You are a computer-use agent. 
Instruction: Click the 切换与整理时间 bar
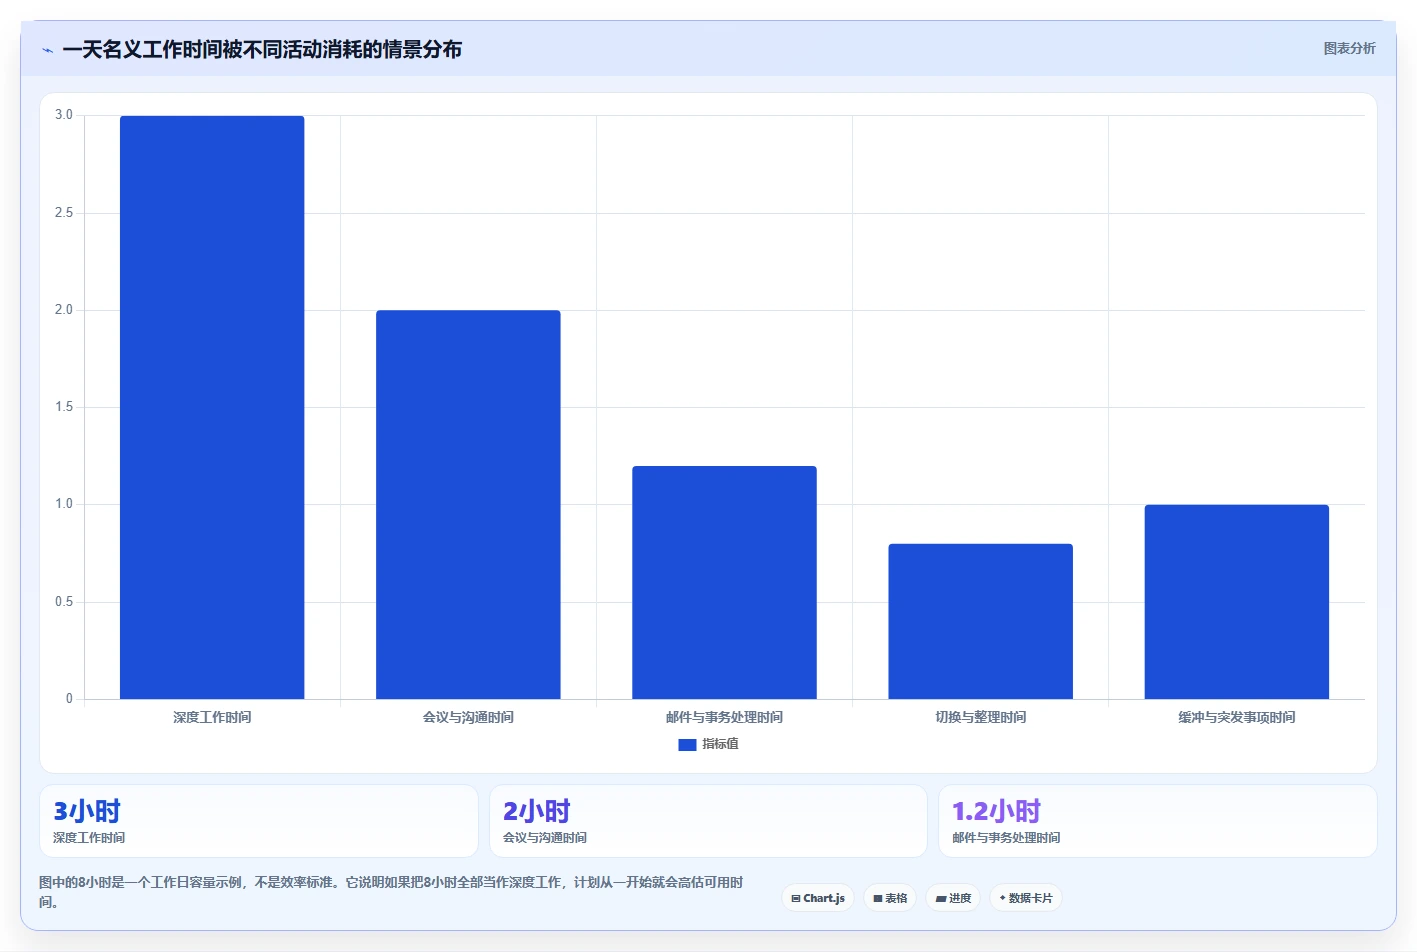coord(980,621)
